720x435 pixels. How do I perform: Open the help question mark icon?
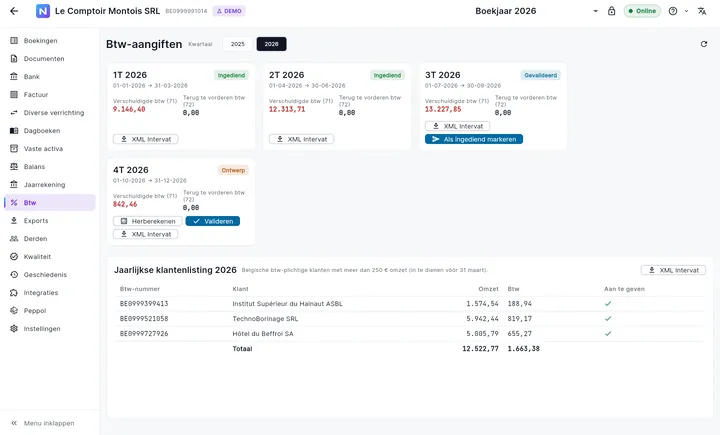673,11
